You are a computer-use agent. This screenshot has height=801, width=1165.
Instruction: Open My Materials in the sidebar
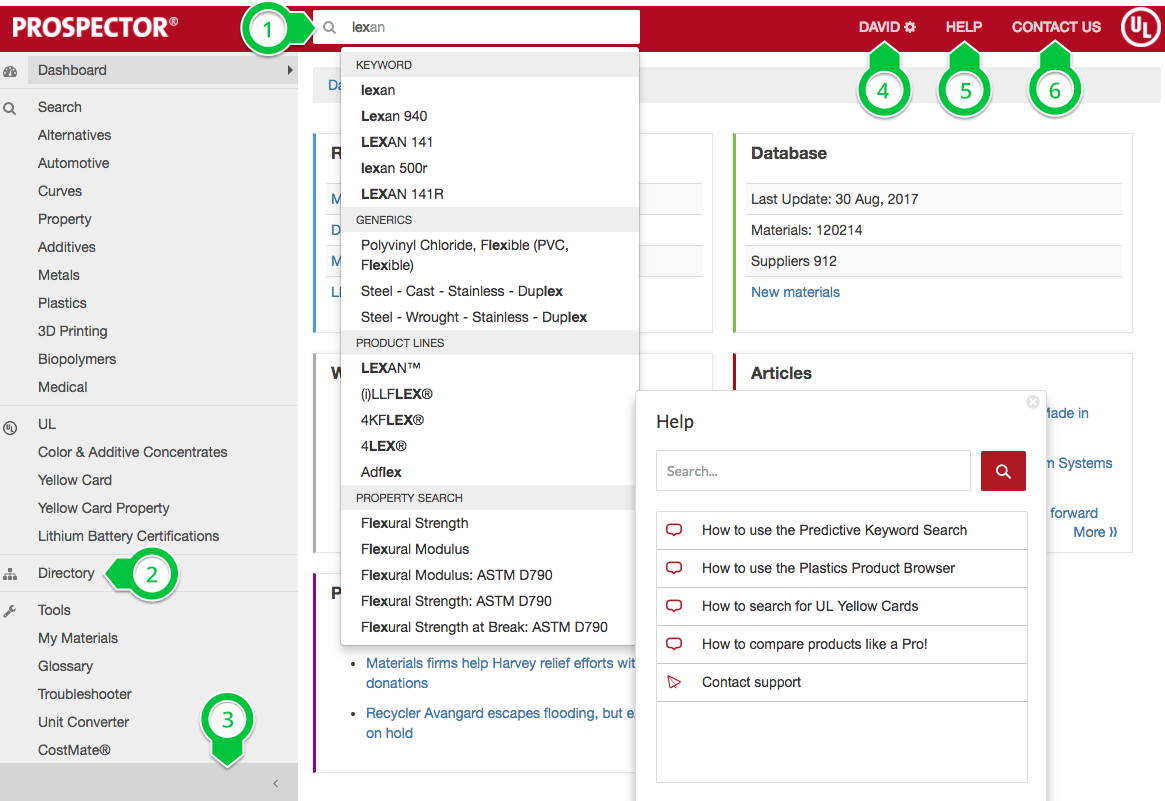[77, 638]
